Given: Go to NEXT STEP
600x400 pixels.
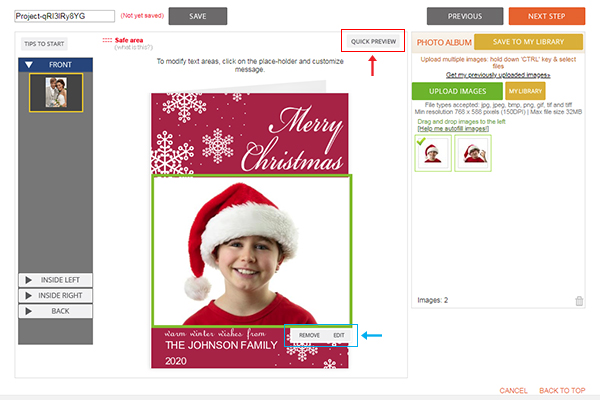Looking at the screenshot, I should pyautogui.click(x=546, y=16).
